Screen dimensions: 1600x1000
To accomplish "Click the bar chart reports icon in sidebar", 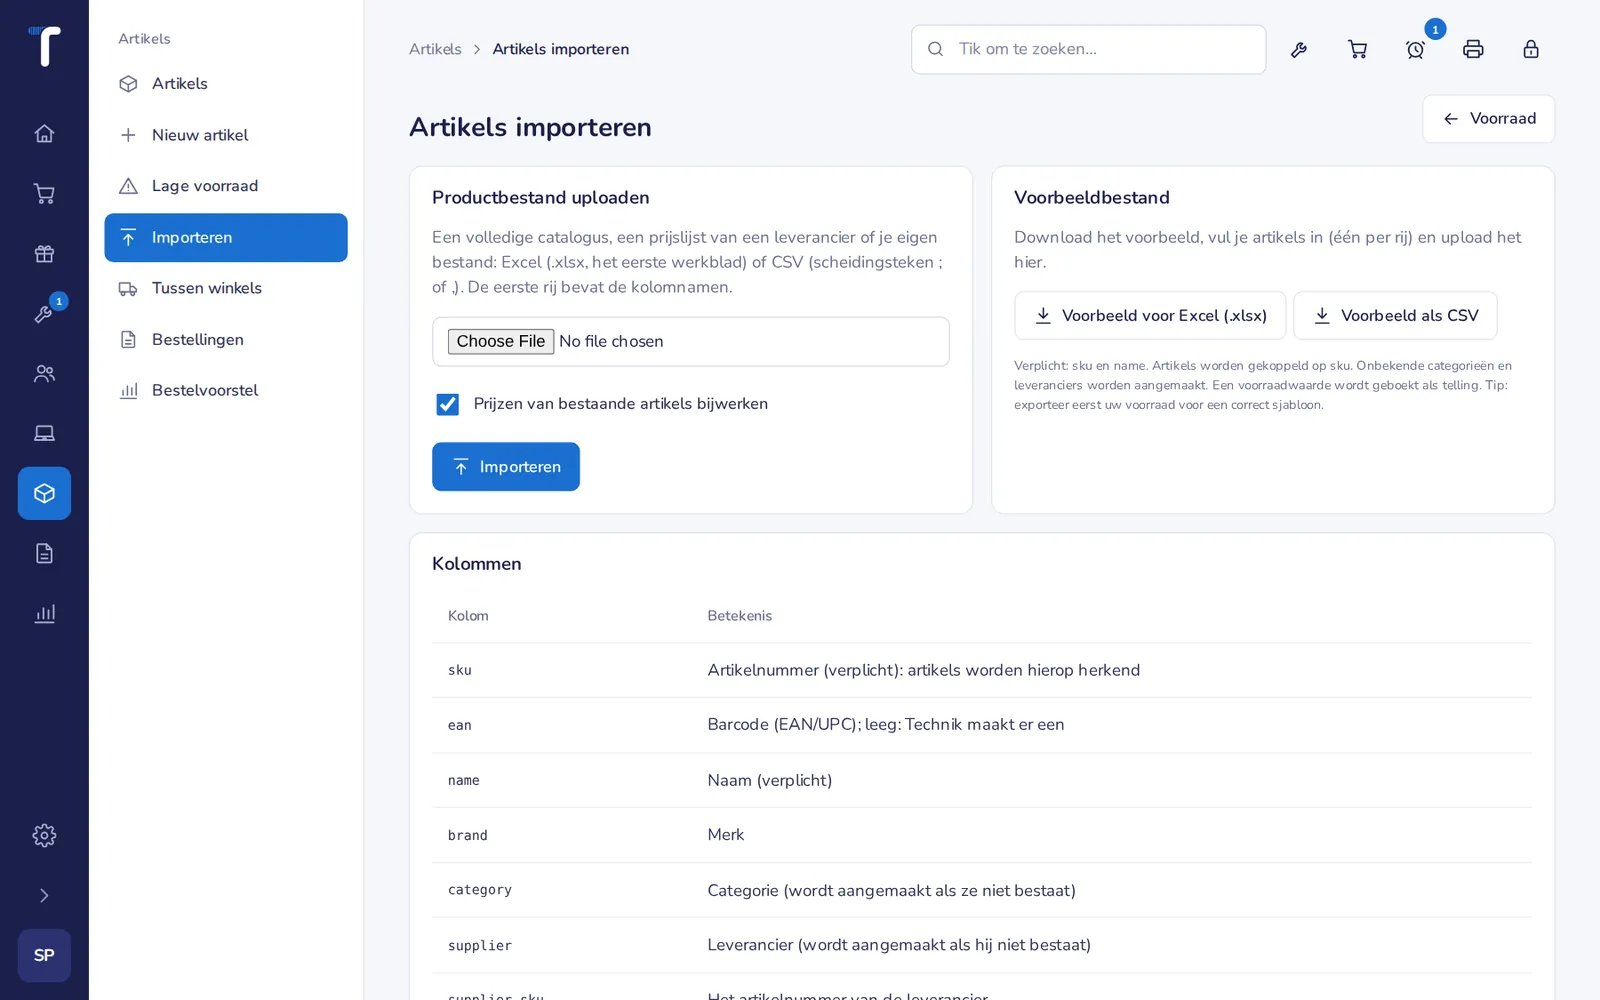I will (44, 613).
